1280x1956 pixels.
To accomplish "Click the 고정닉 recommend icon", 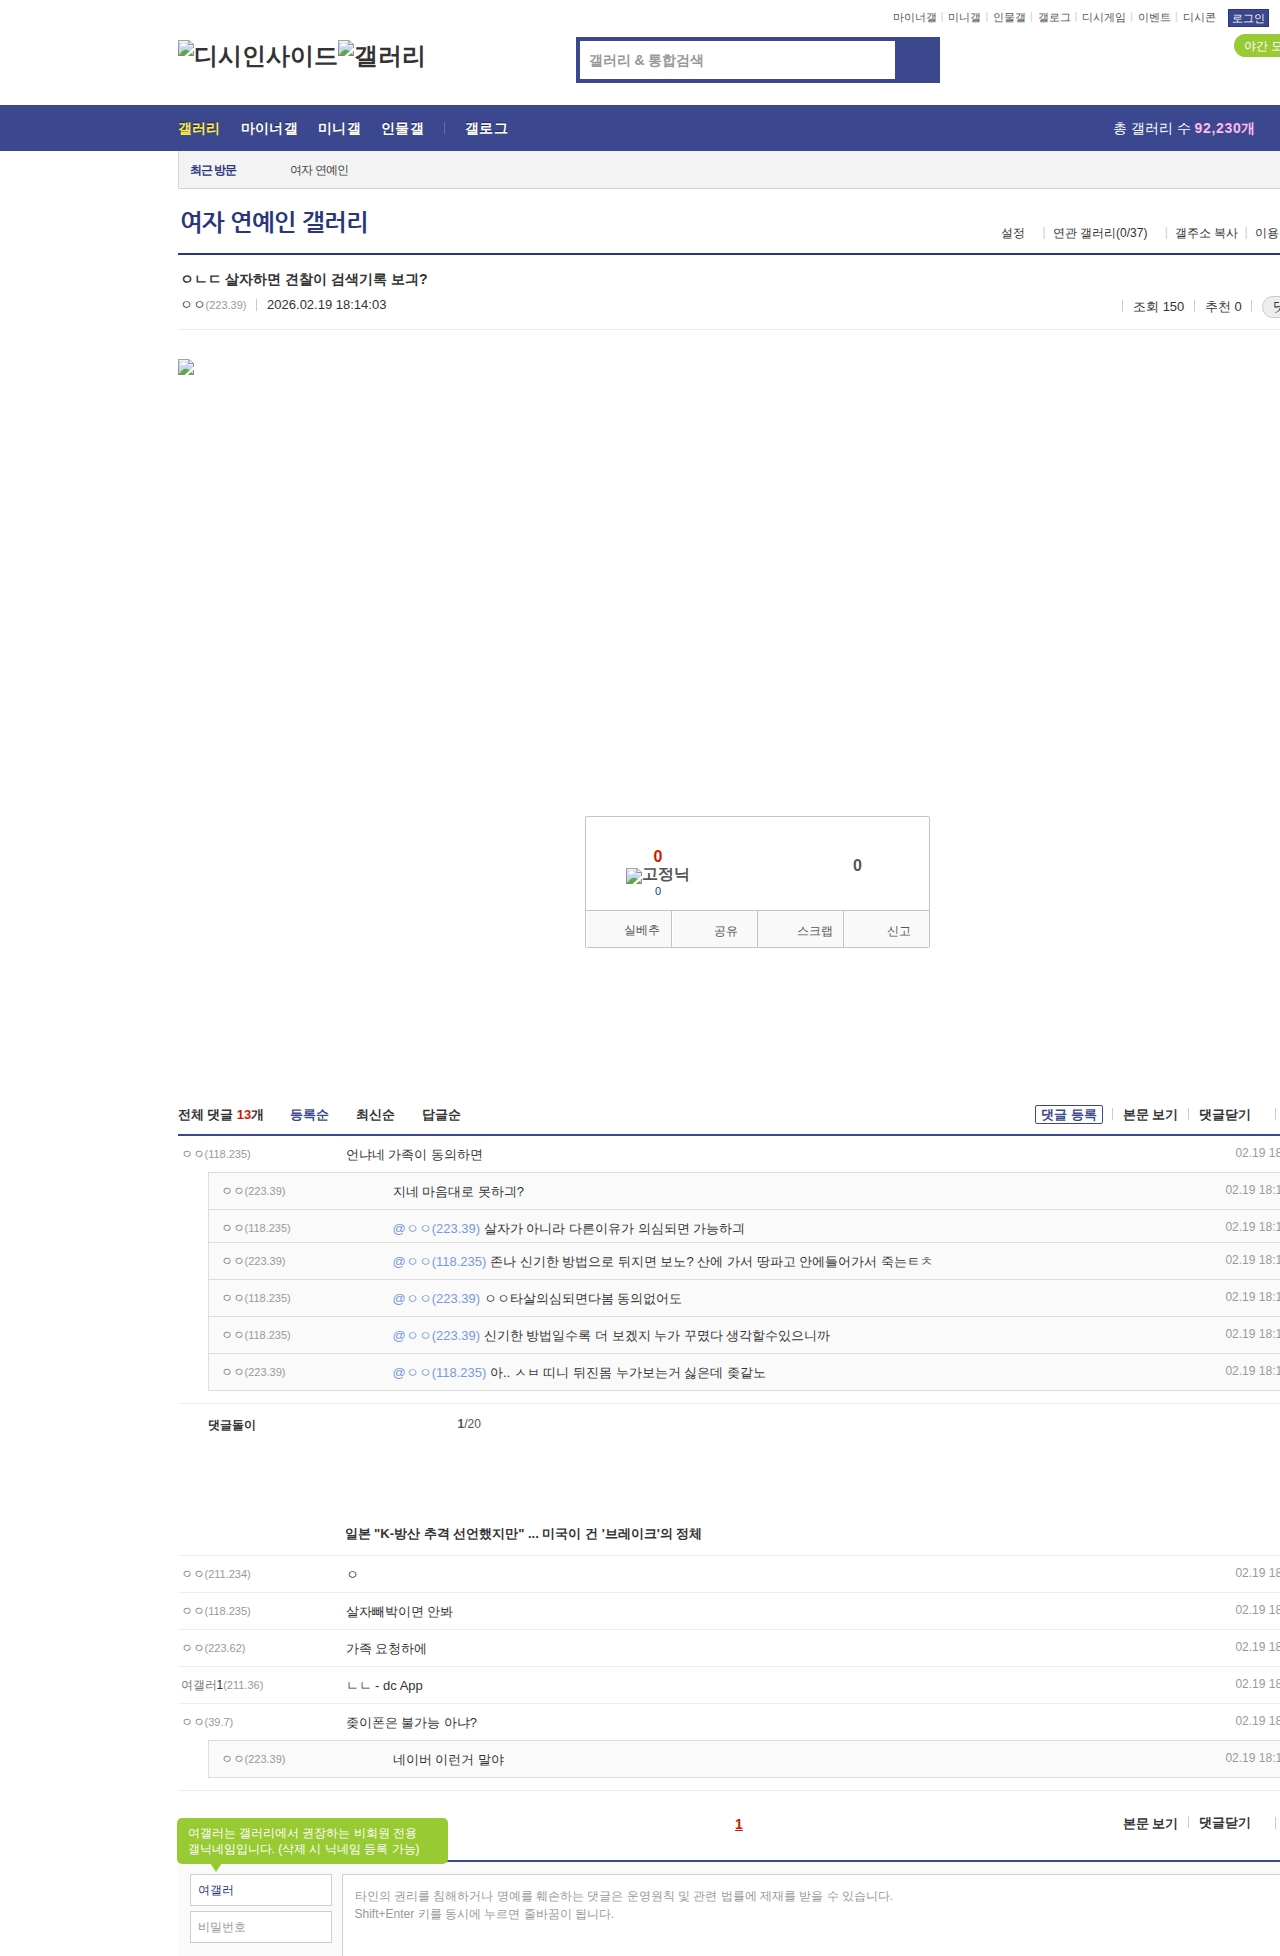I will 657,875.
